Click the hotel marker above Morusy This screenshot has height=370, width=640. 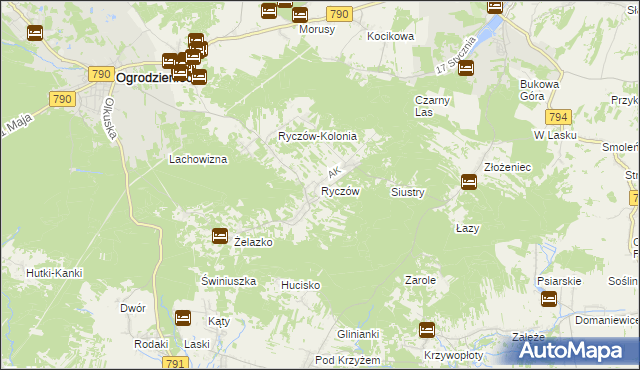point(300,15)
